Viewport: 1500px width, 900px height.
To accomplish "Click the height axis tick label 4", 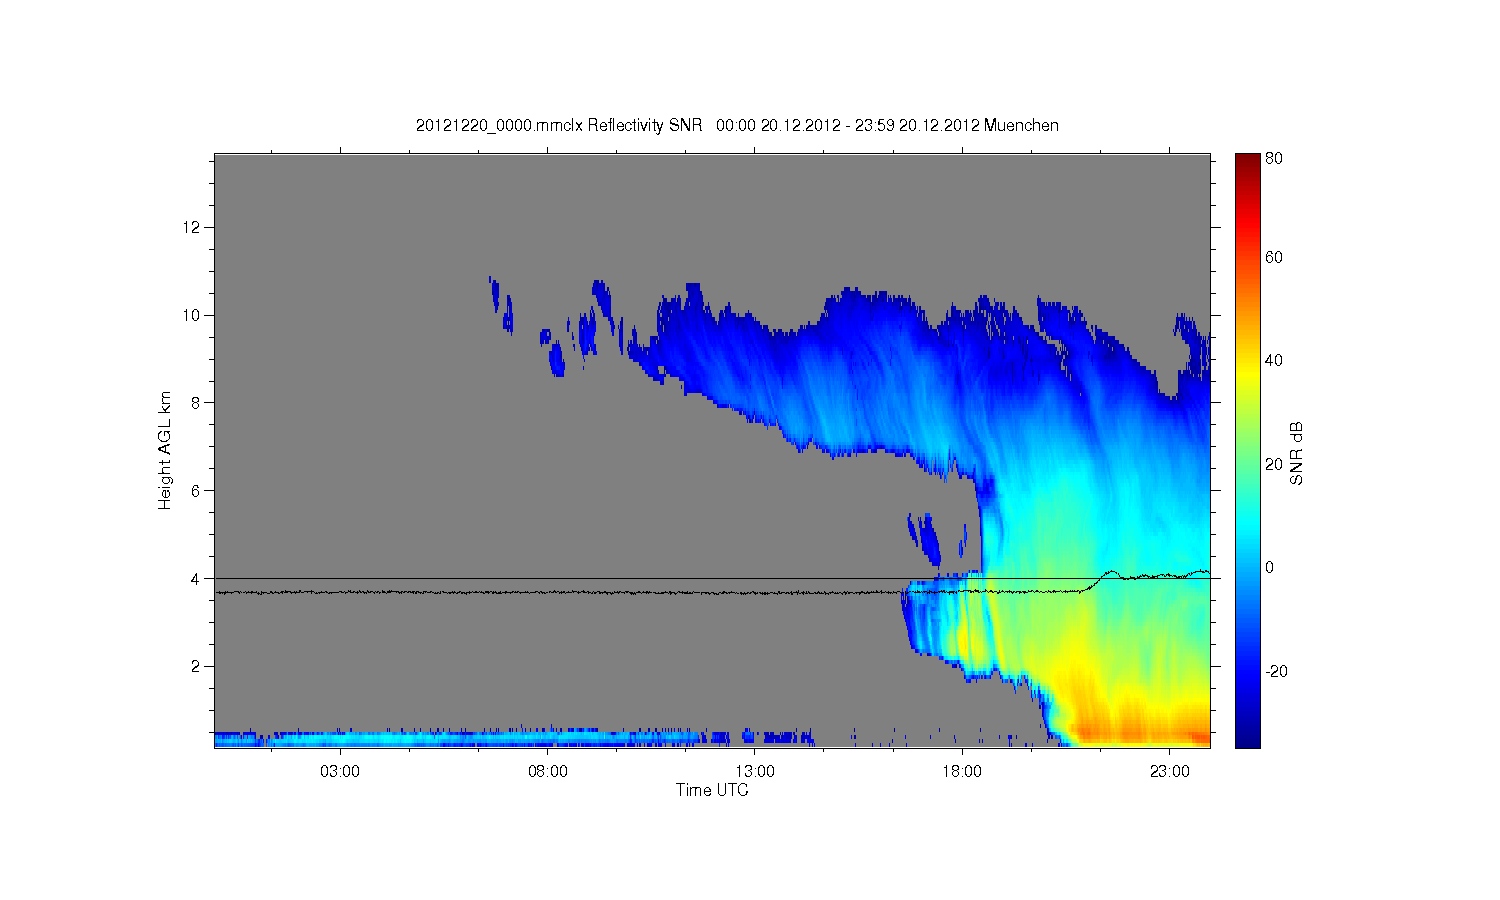I will [x=196, y=579].
